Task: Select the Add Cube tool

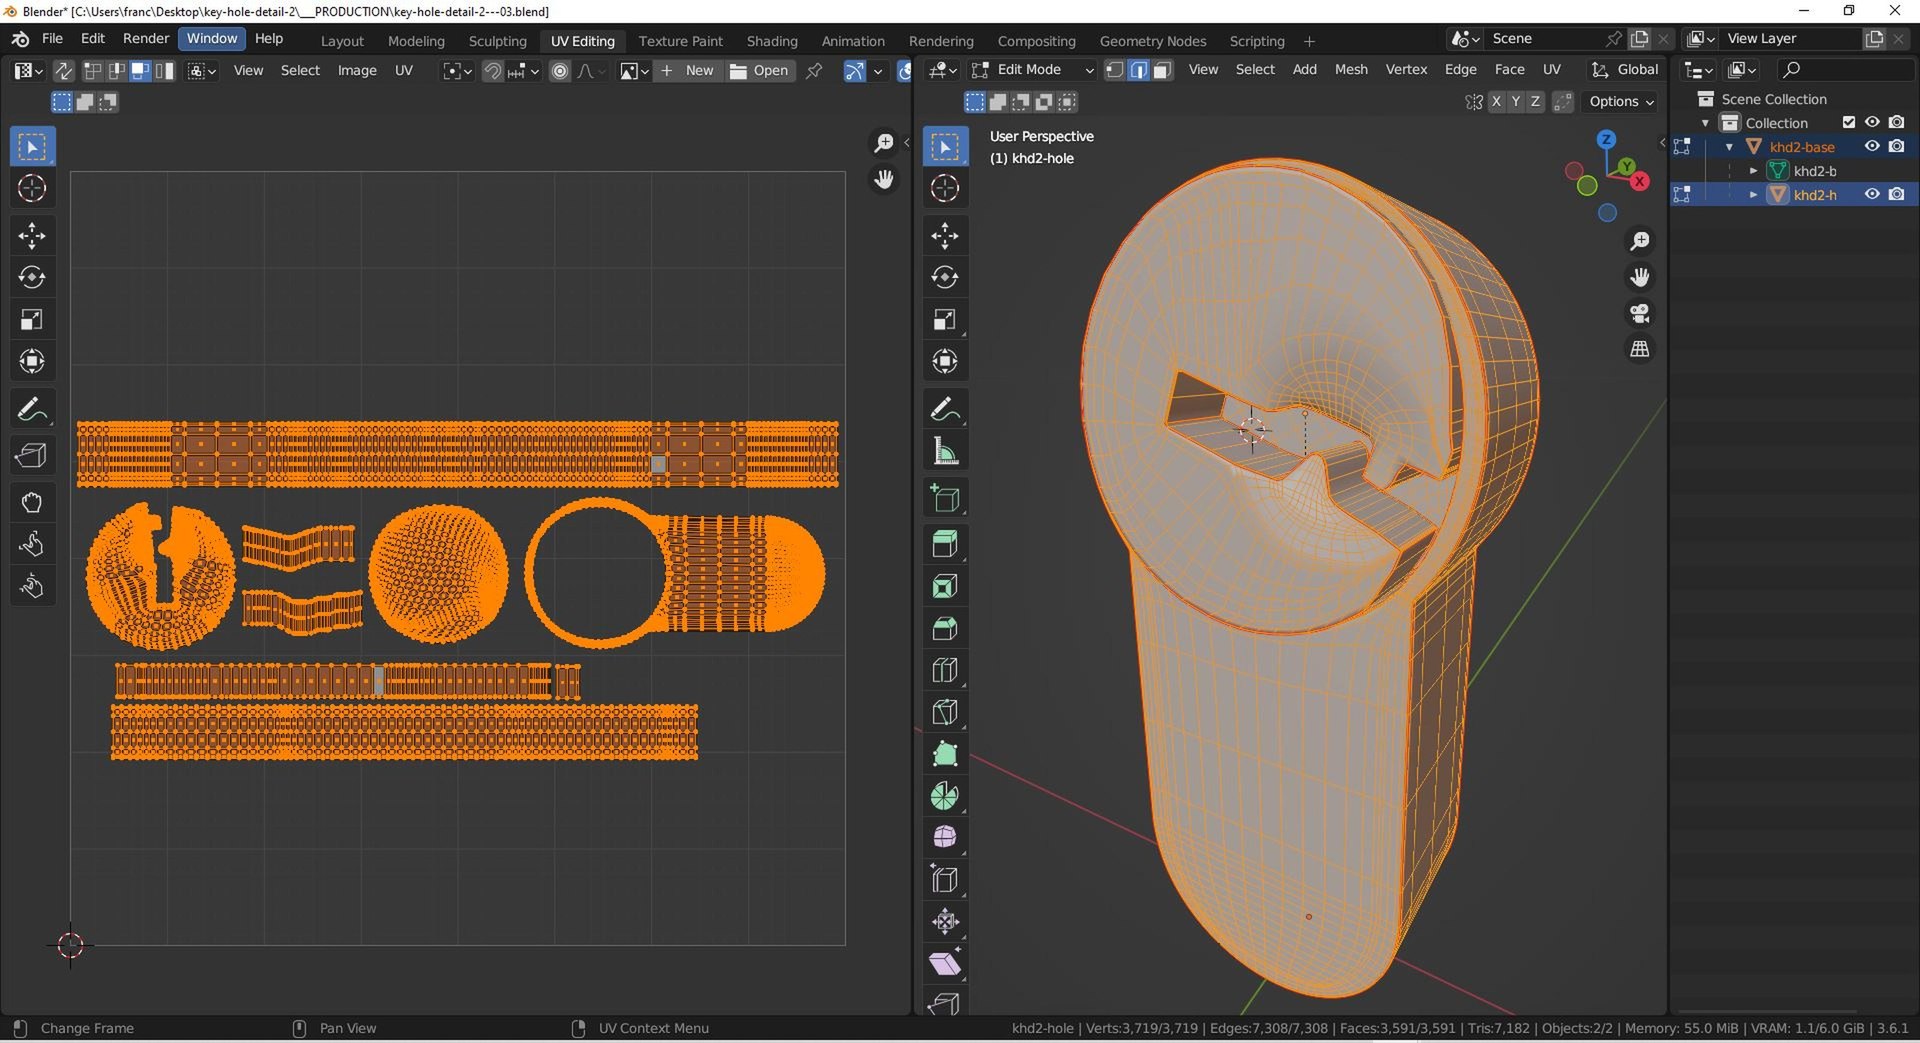Action: [945, 498]
